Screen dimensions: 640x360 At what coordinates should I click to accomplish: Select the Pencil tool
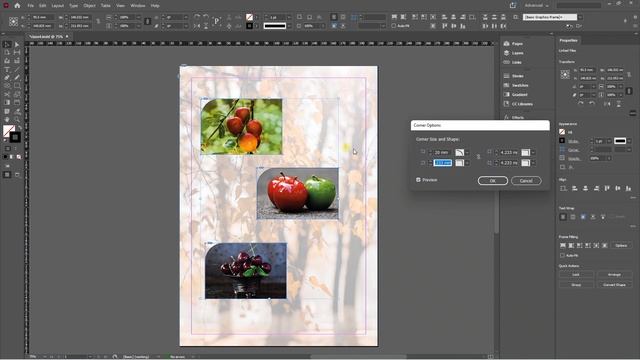17,78
